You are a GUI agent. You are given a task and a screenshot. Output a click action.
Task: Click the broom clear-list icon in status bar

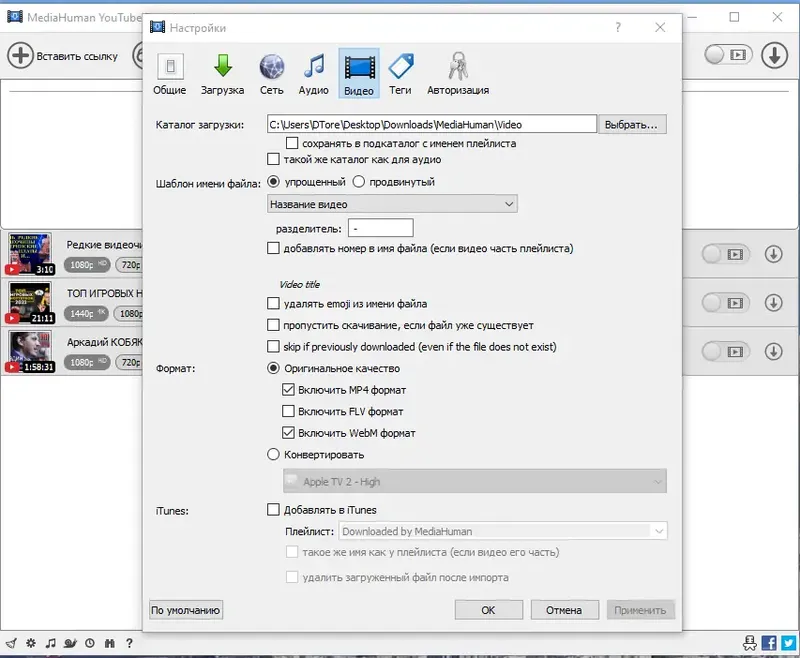point(11,643)
